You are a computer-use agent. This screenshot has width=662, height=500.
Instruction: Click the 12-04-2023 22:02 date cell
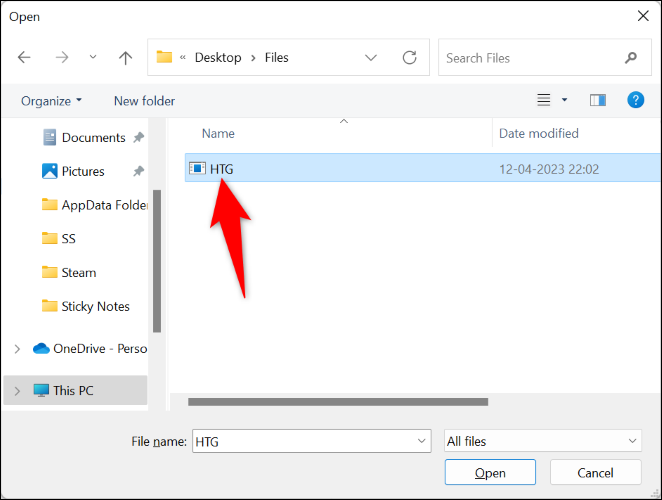coord(549,169)
